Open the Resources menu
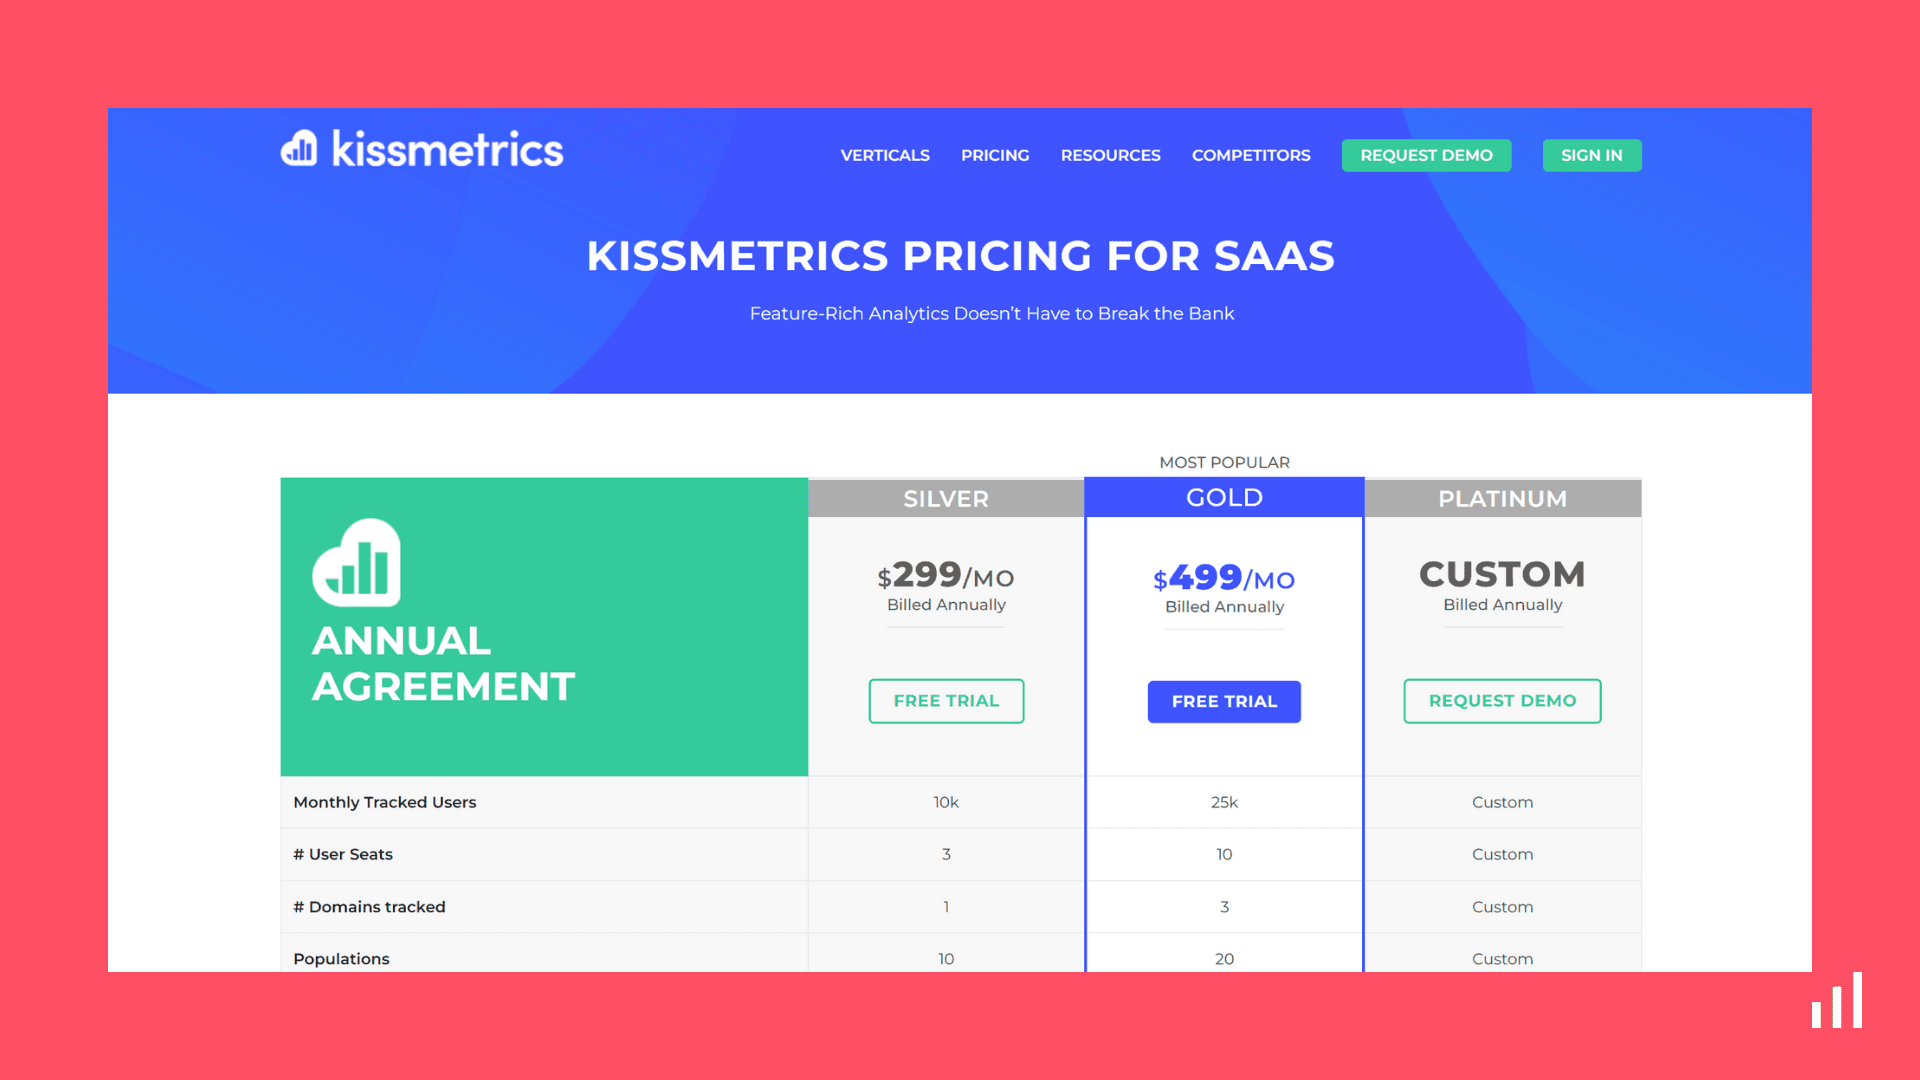 (x=1110, y=155)
